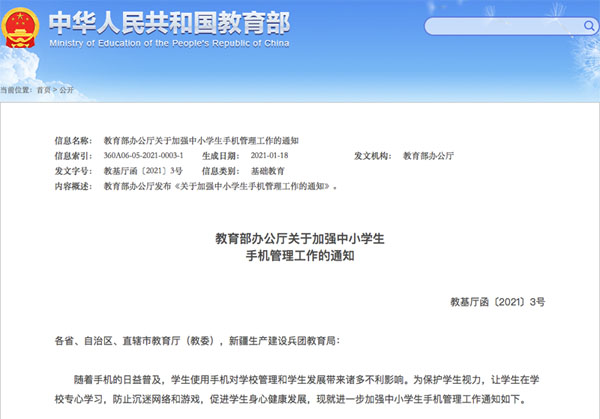Select index number 360A06-05-2021-0003-1

(x=143, y=155)
